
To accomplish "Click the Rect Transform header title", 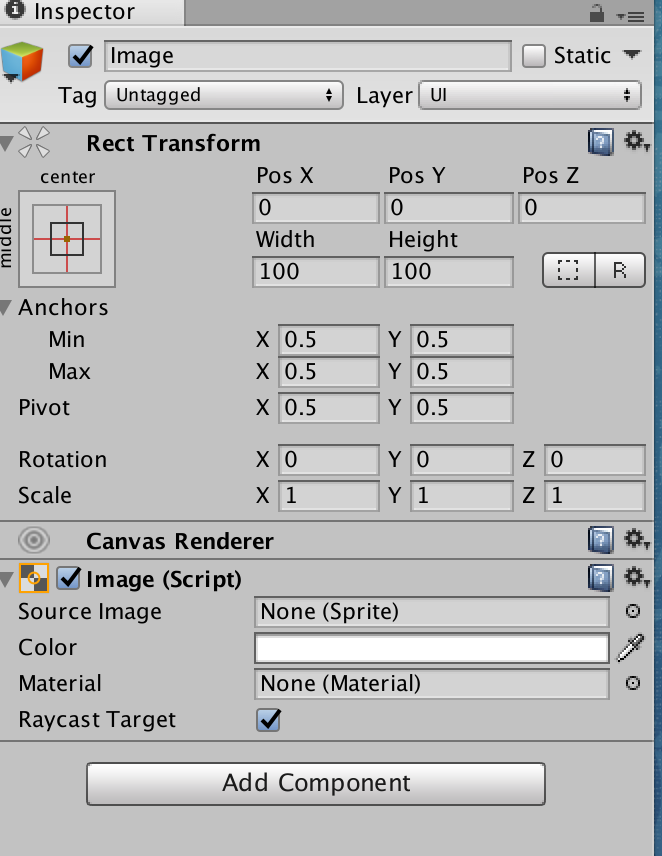I will [174, 144].
